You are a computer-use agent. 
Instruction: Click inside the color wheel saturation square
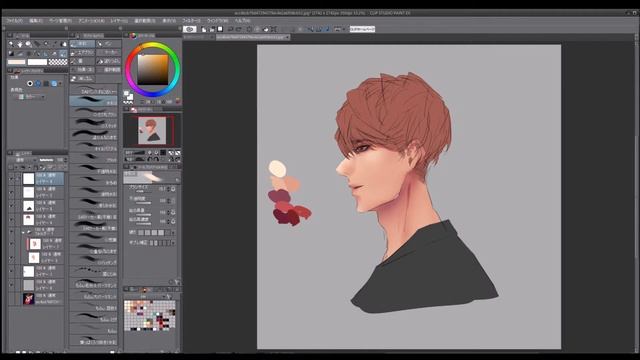153,70
